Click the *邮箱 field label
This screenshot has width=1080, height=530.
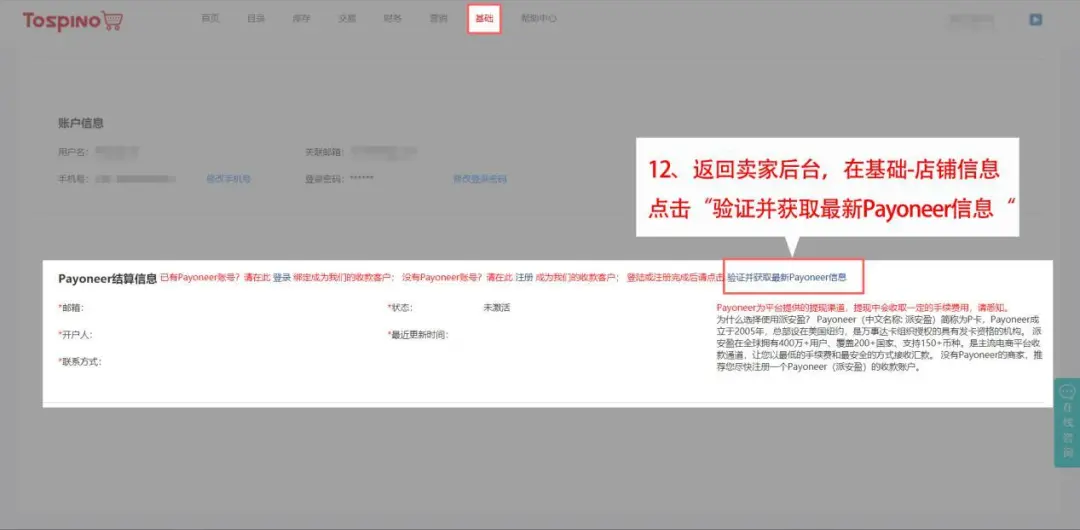click(71, 308)
